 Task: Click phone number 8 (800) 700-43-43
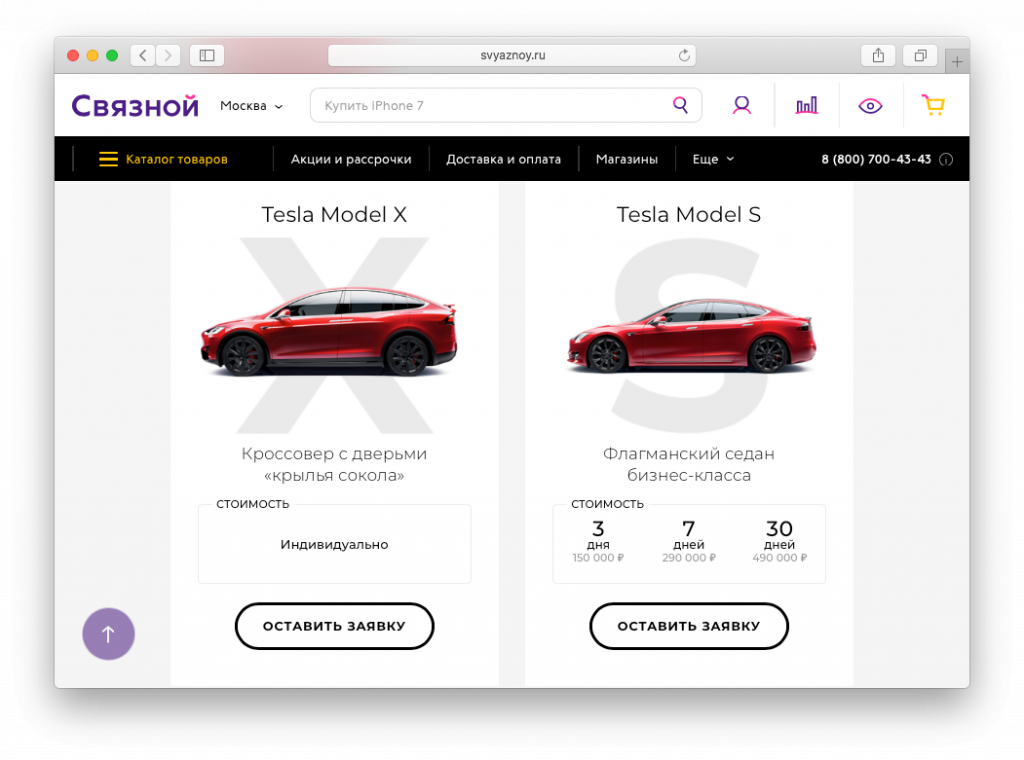click(876, 159)
